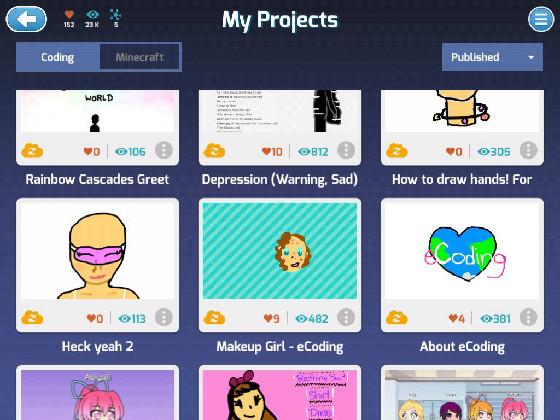Click the heart count on Depression project
The width and height of the screenshot is (560, 420).
[x=272, y=152]
